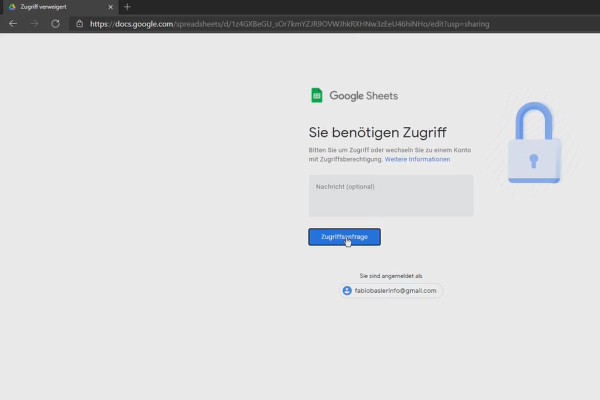Image resolution: width=600 pixels, height=400 pixels.
Task: Click the green Google Sheets logo icon
Action: (317, 95)
